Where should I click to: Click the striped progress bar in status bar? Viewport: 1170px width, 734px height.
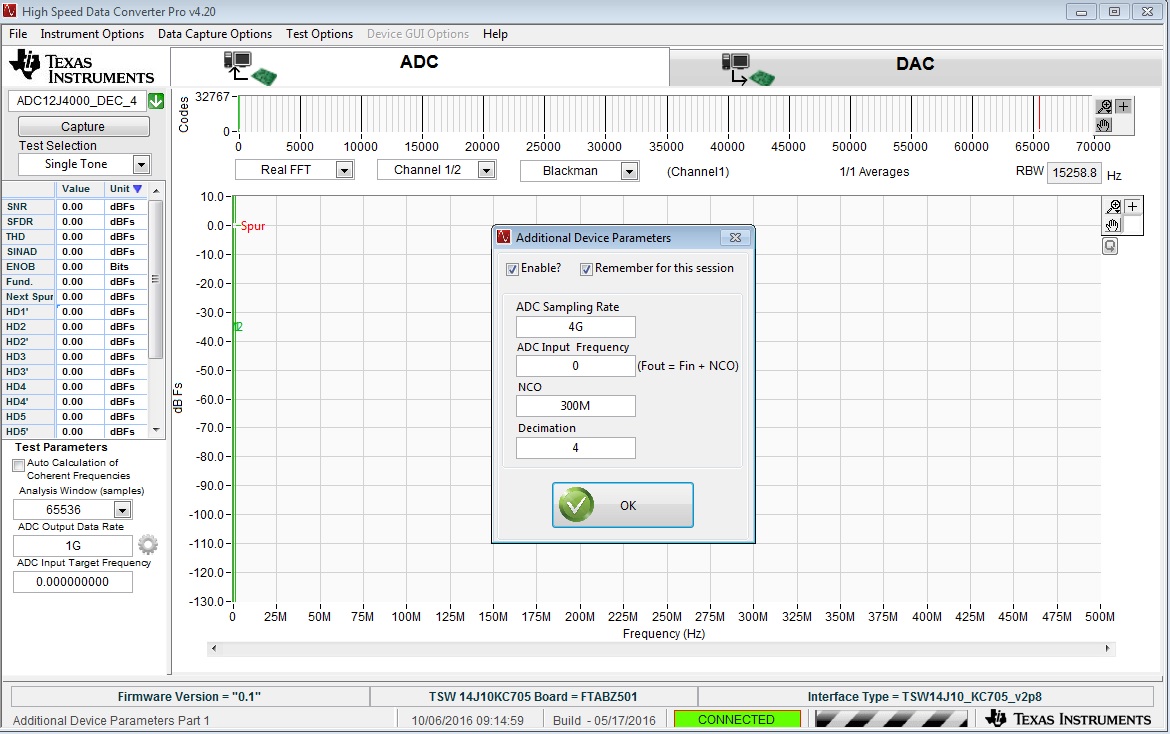coord(891,719)
